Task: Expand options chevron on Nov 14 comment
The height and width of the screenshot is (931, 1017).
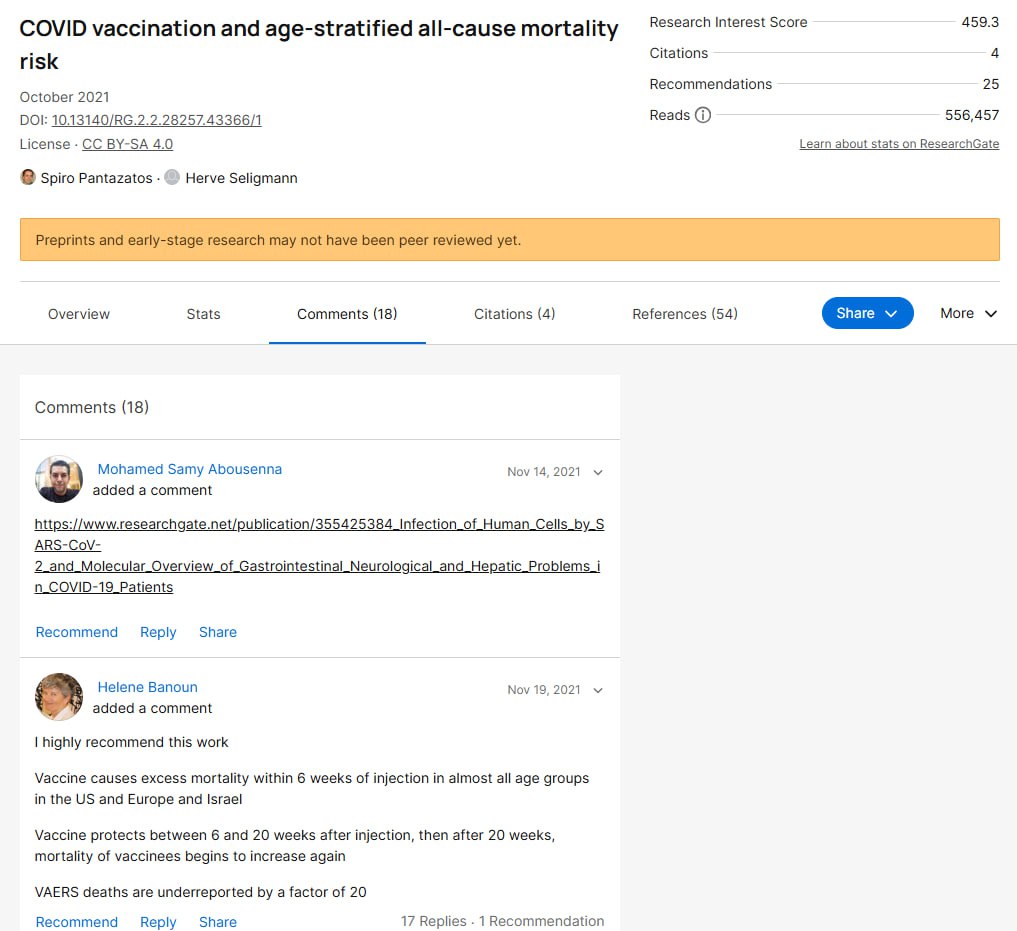Action: click(x=598, y=472)
